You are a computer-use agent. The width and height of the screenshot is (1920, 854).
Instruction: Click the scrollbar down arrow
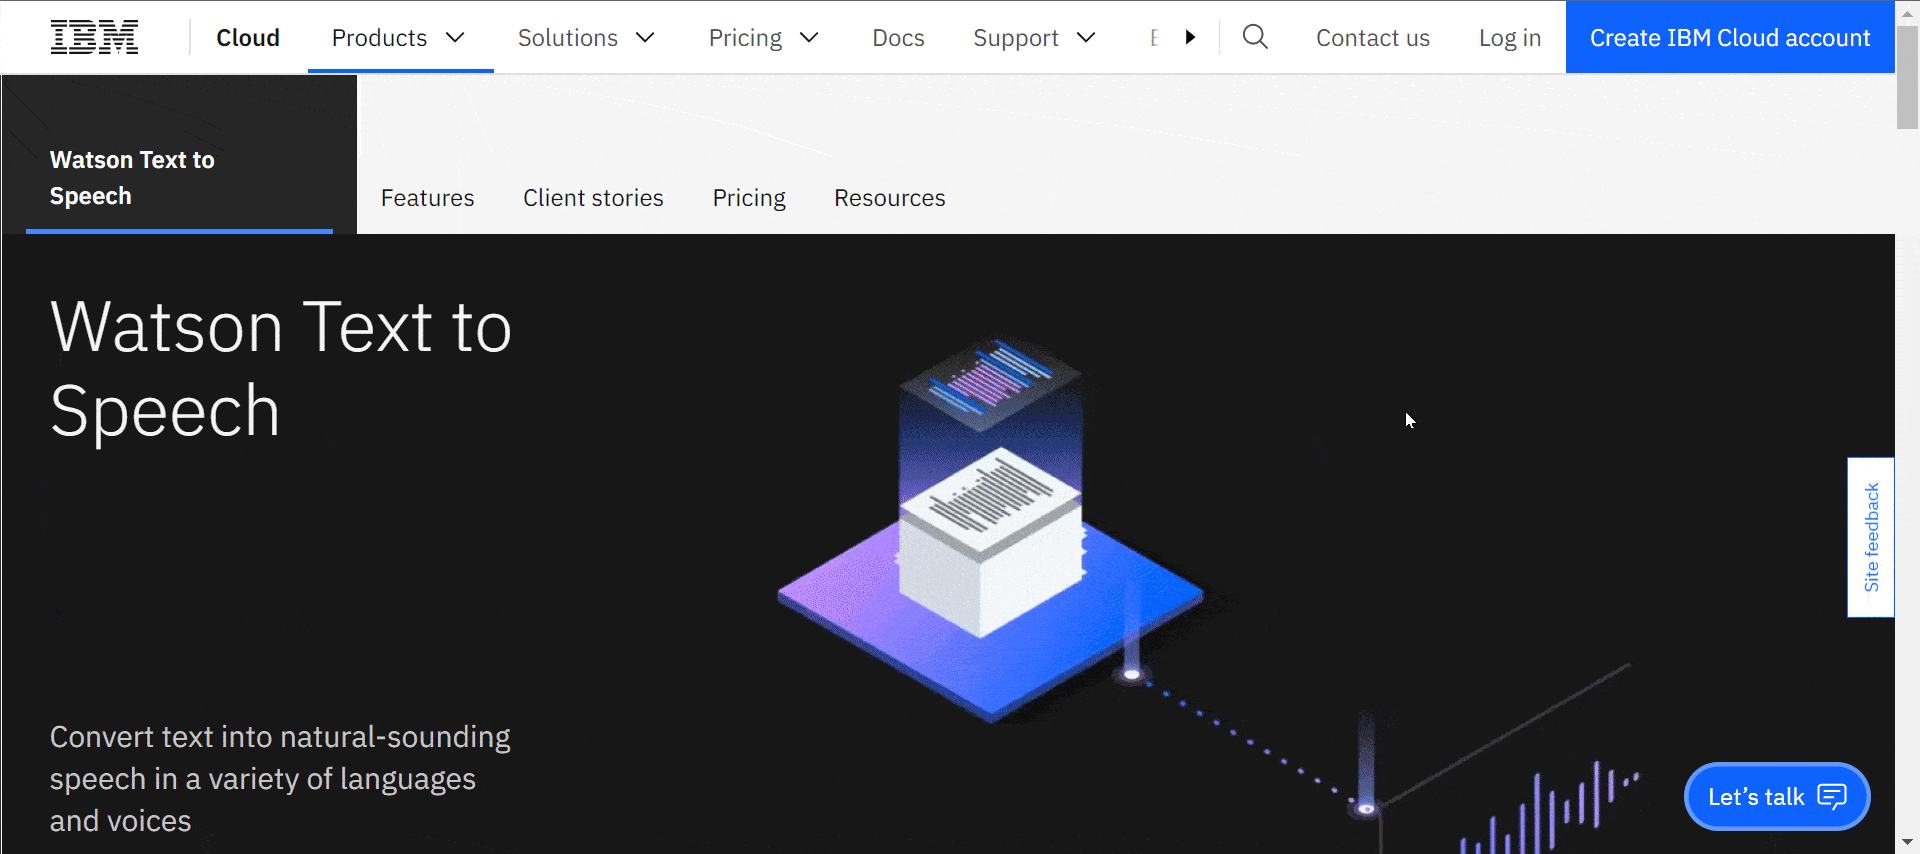(x=1907, y=842)
